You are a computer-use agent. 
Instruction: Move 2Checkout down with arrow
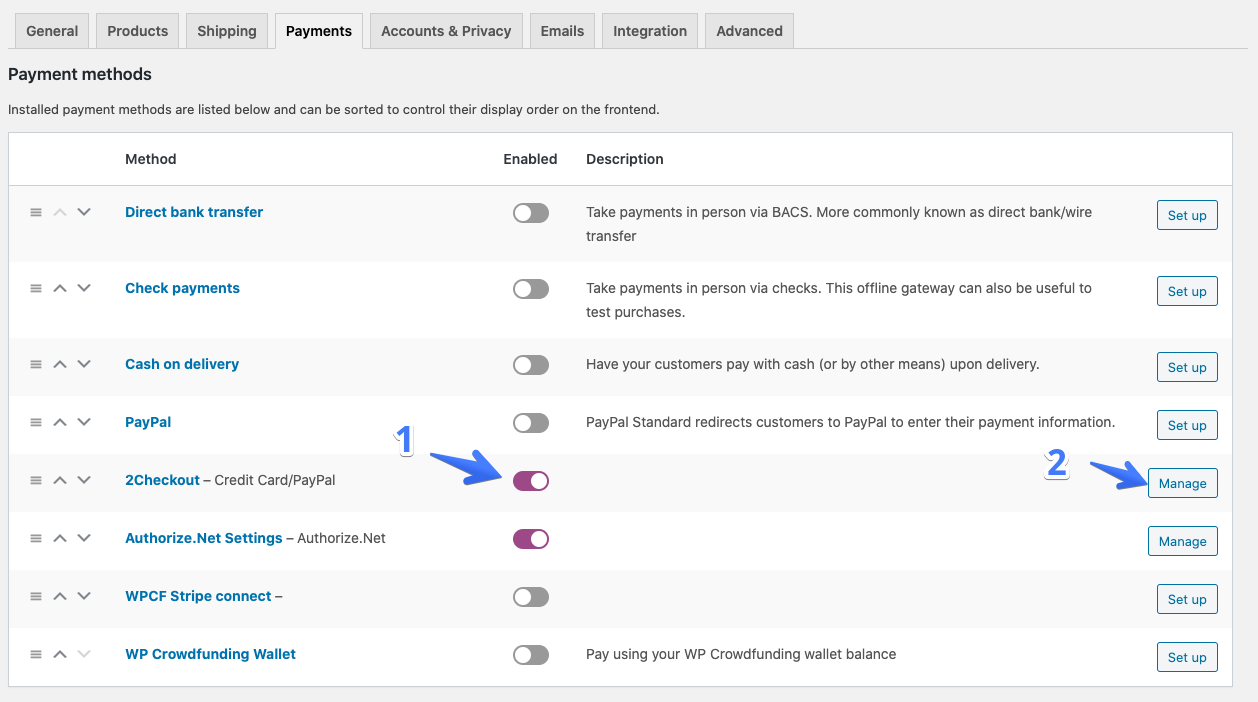[x=84, y=481]
